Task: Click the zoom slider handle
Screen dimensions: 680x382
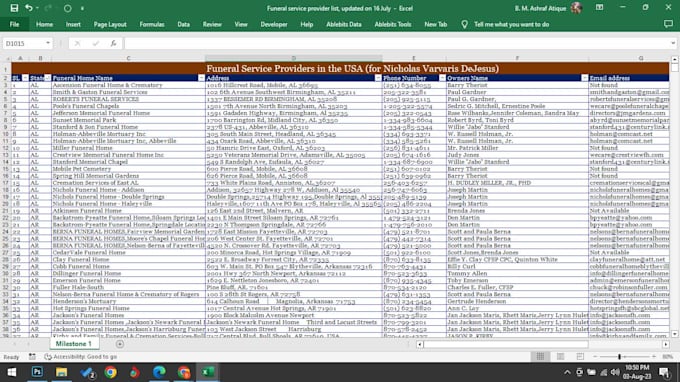Action: click(x=619, y=356)
